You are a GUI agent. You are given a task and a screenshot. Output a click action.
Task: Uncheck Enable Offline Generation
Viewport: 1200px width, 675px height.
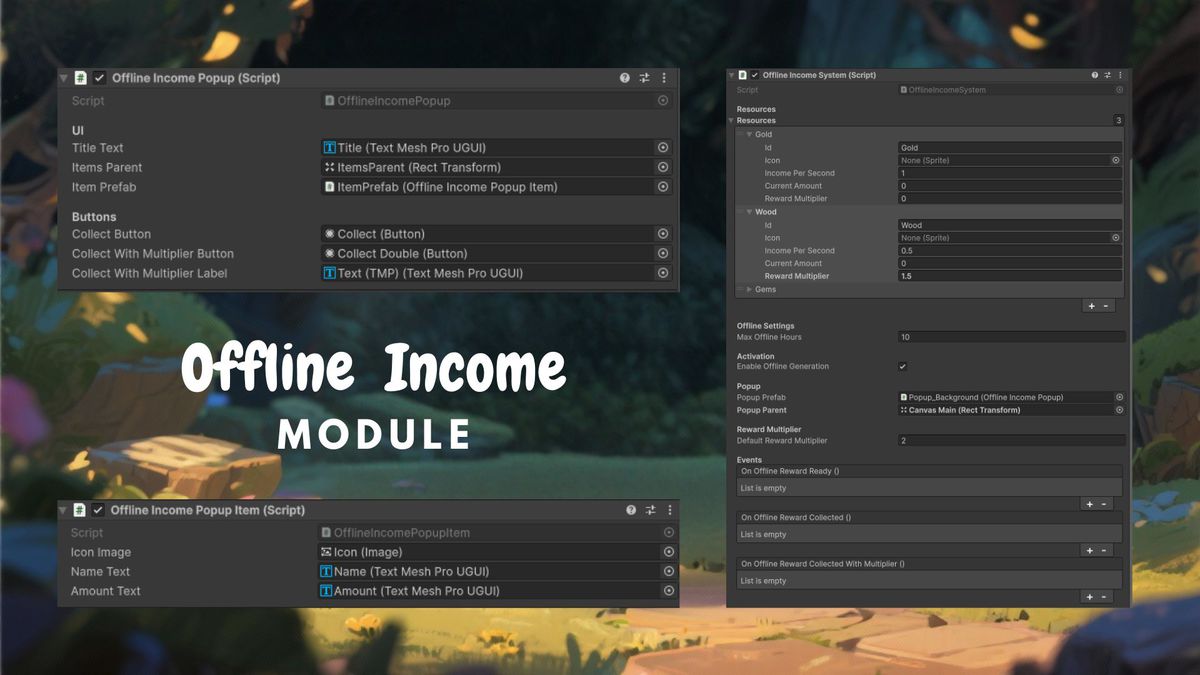903,366
